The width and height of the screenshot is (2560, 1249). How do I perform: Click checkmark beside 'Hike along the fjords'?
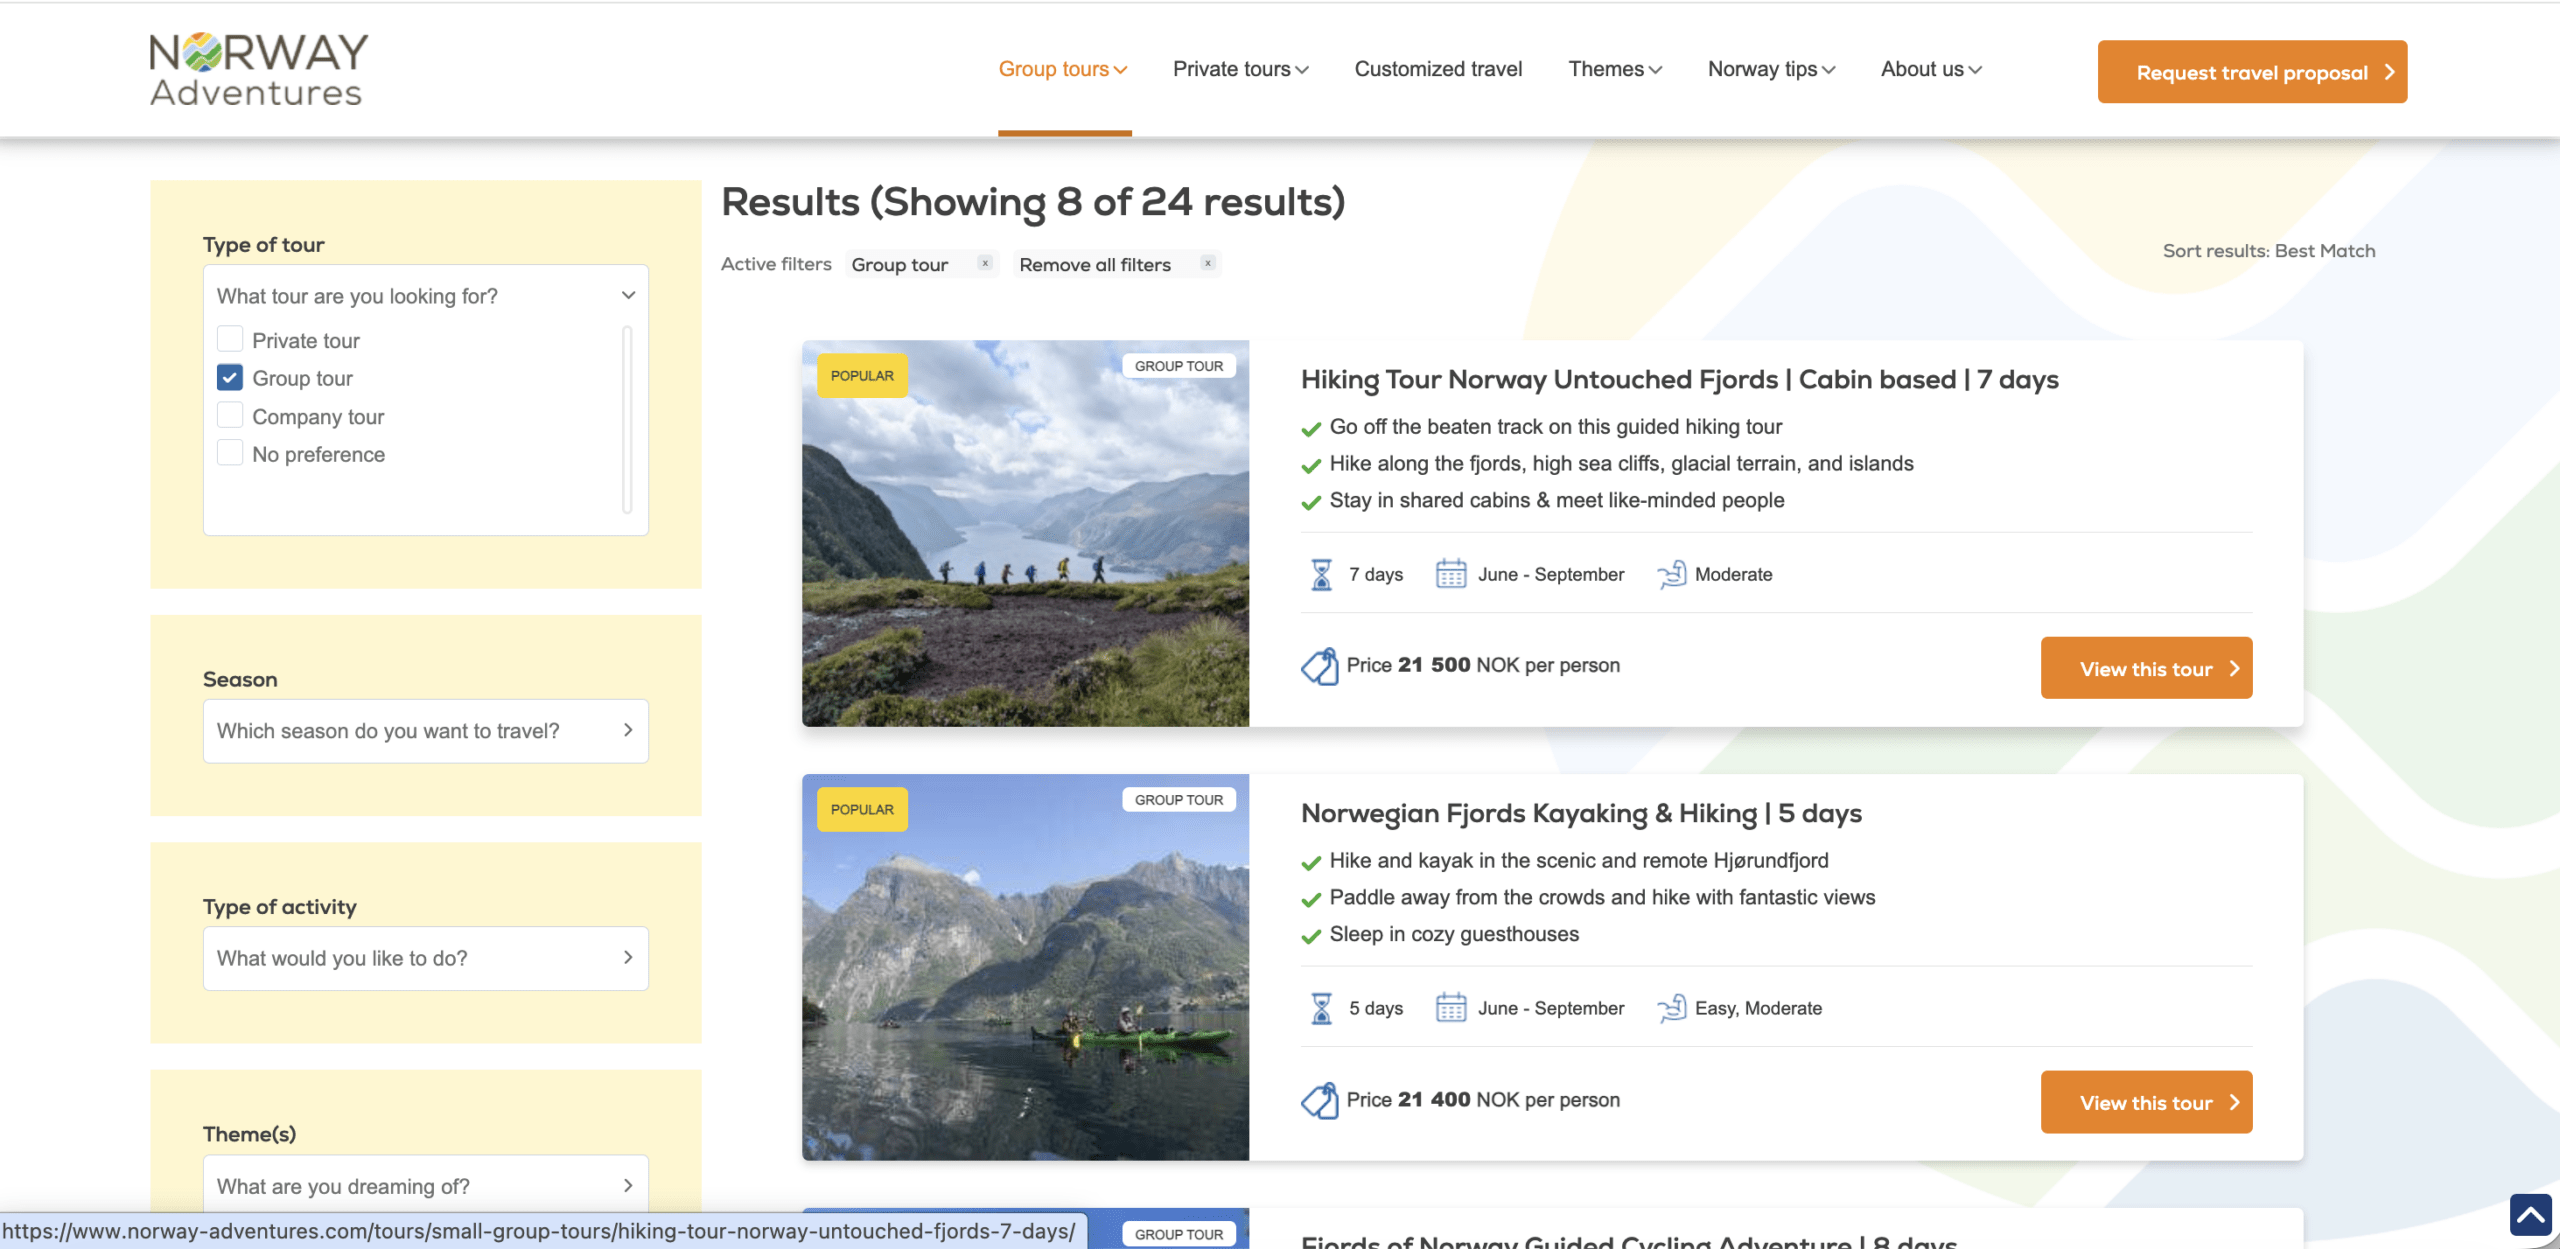point(1311,466)
